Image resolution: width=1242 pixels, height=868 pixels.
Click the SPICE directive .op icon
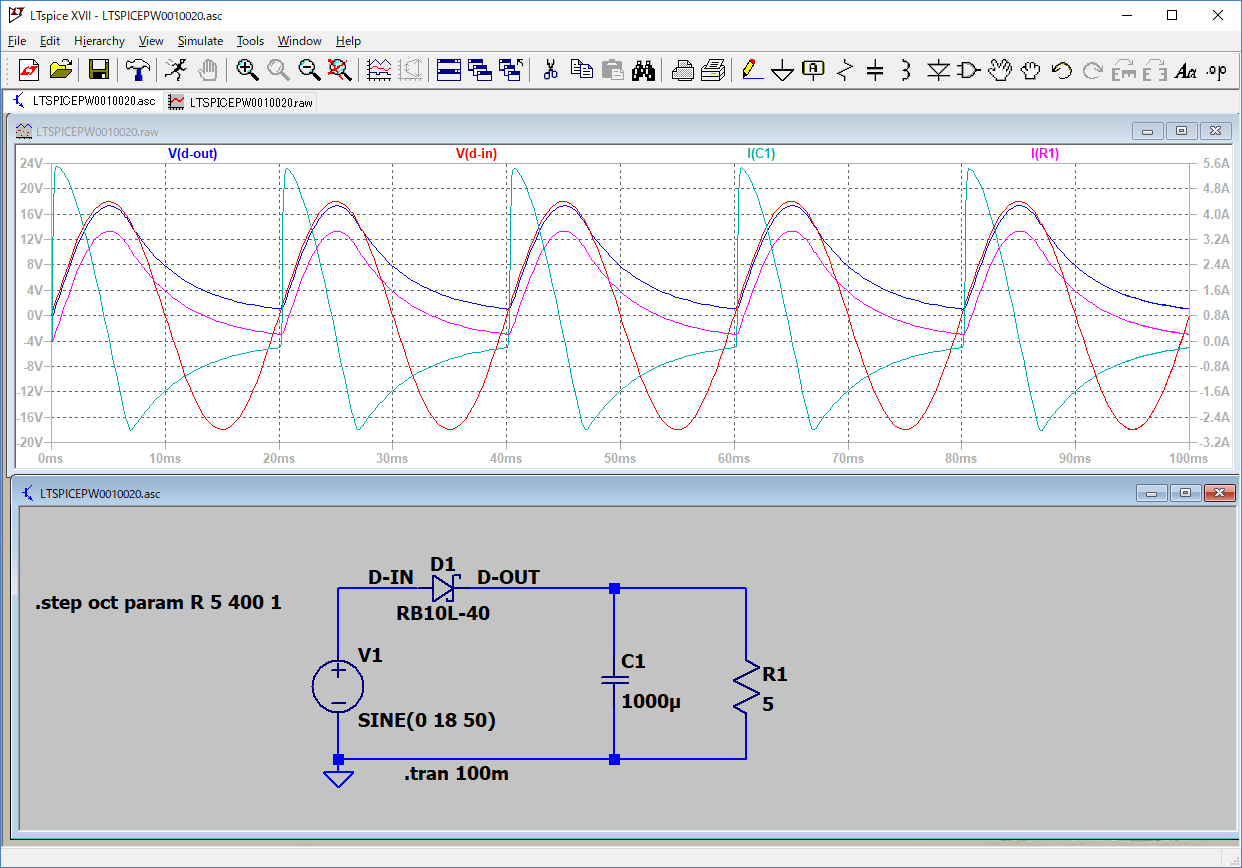tap(1216, 70)
